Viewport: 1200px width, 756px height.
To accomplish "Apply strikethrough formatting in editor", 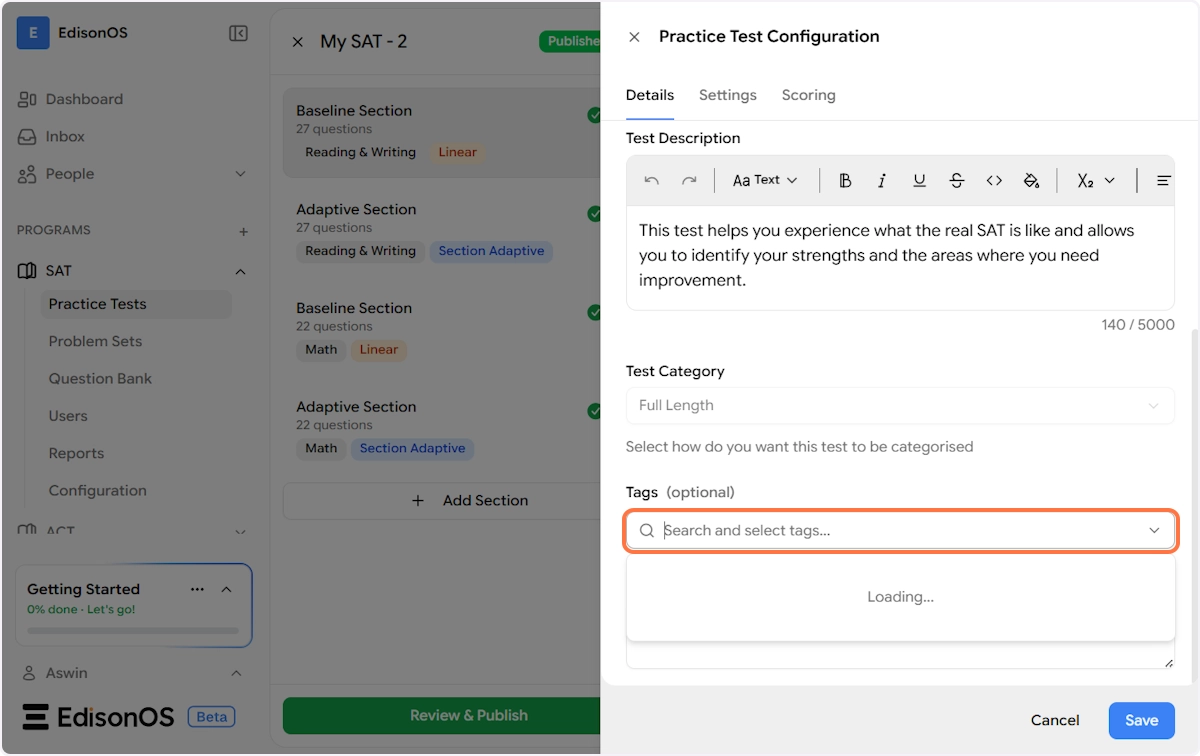I will [957, 181].
